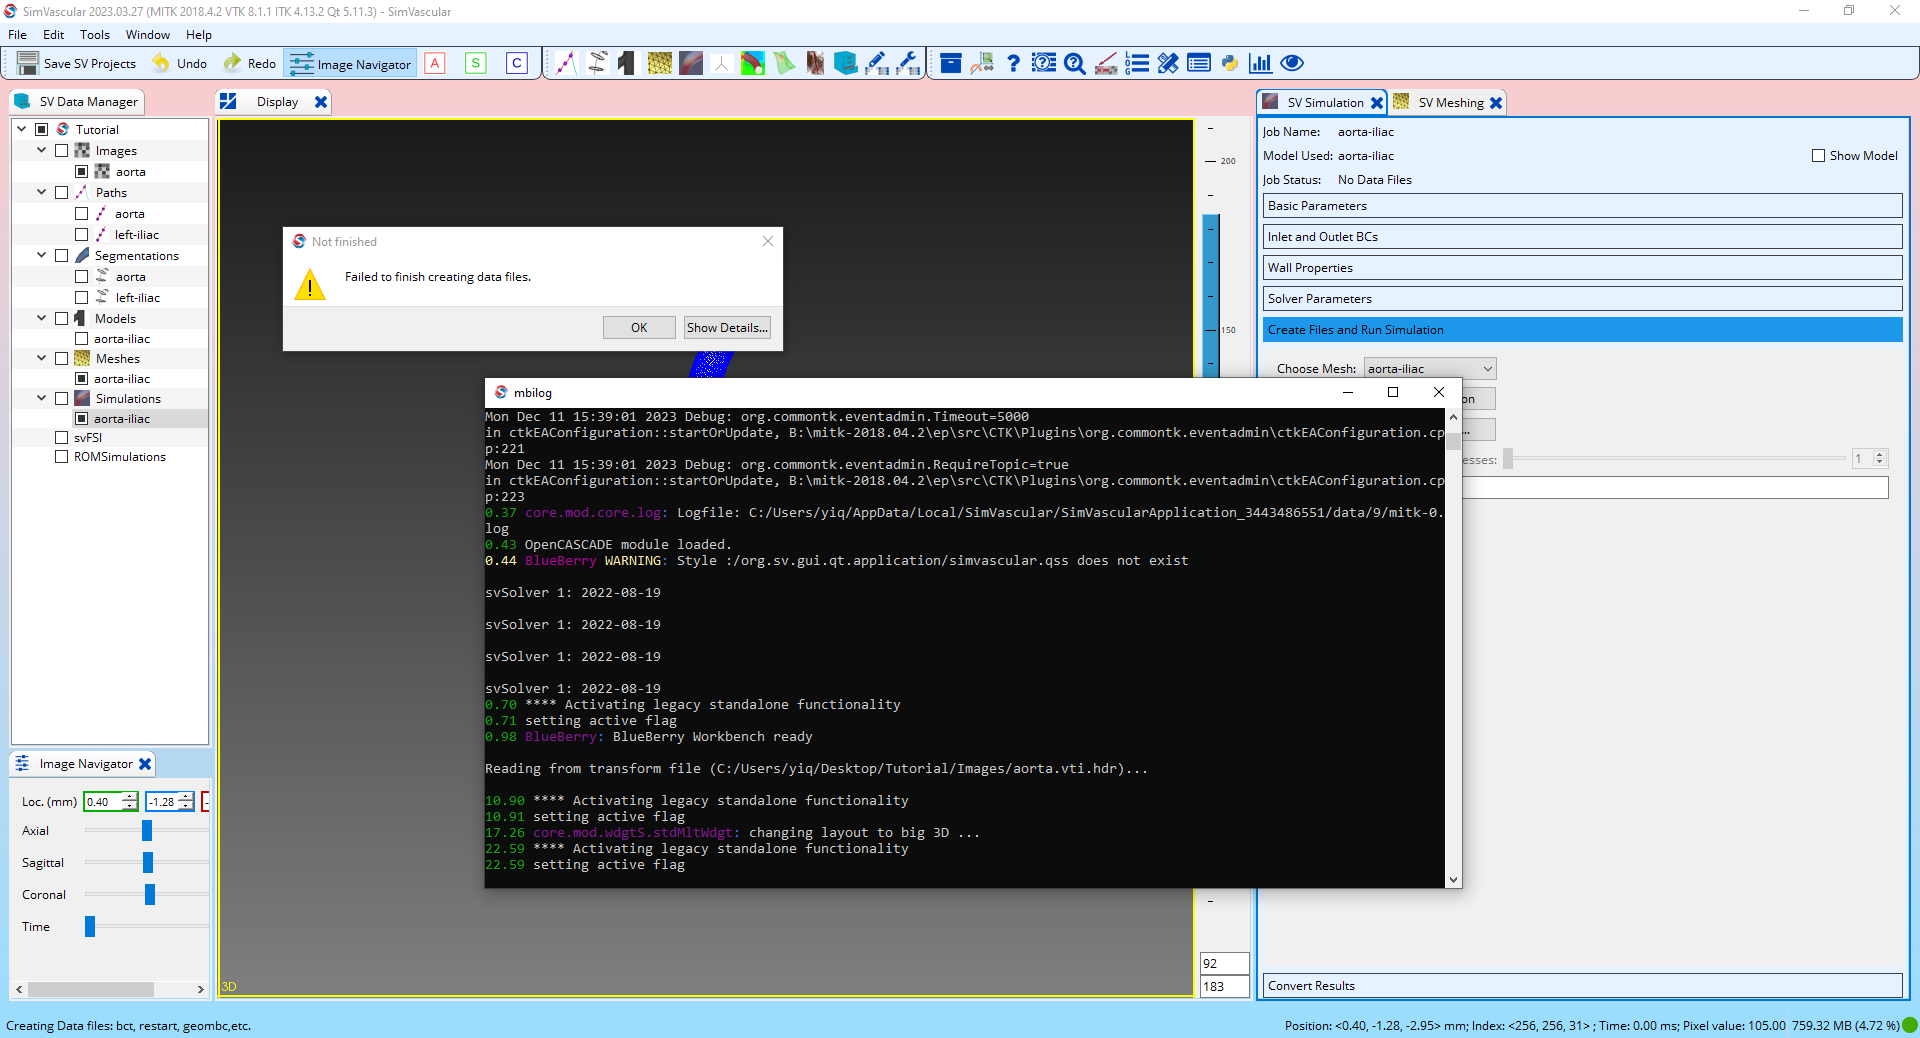Click the magnifier search help icon
This screenshot has height=1038, width=1920.
(x=1075, y=63)
